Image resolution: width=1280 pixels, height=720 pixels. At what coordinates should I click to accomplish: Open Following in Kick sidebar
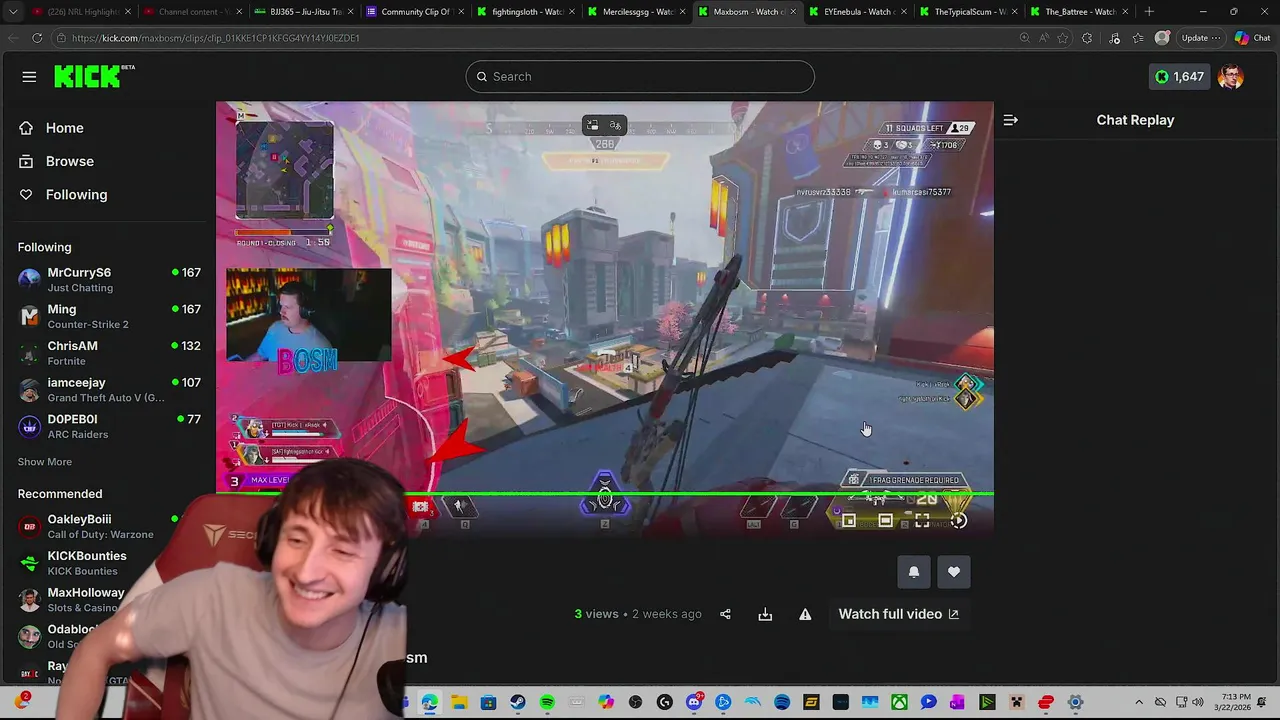click(76, 195)
